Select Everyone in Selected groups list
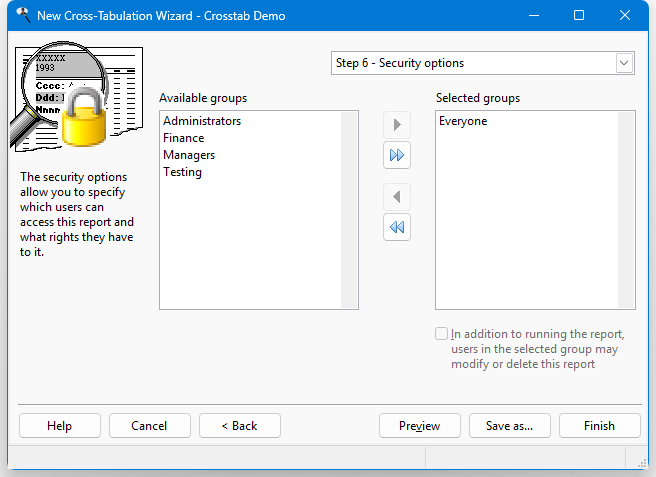656x477 pixels. [463, 121]
